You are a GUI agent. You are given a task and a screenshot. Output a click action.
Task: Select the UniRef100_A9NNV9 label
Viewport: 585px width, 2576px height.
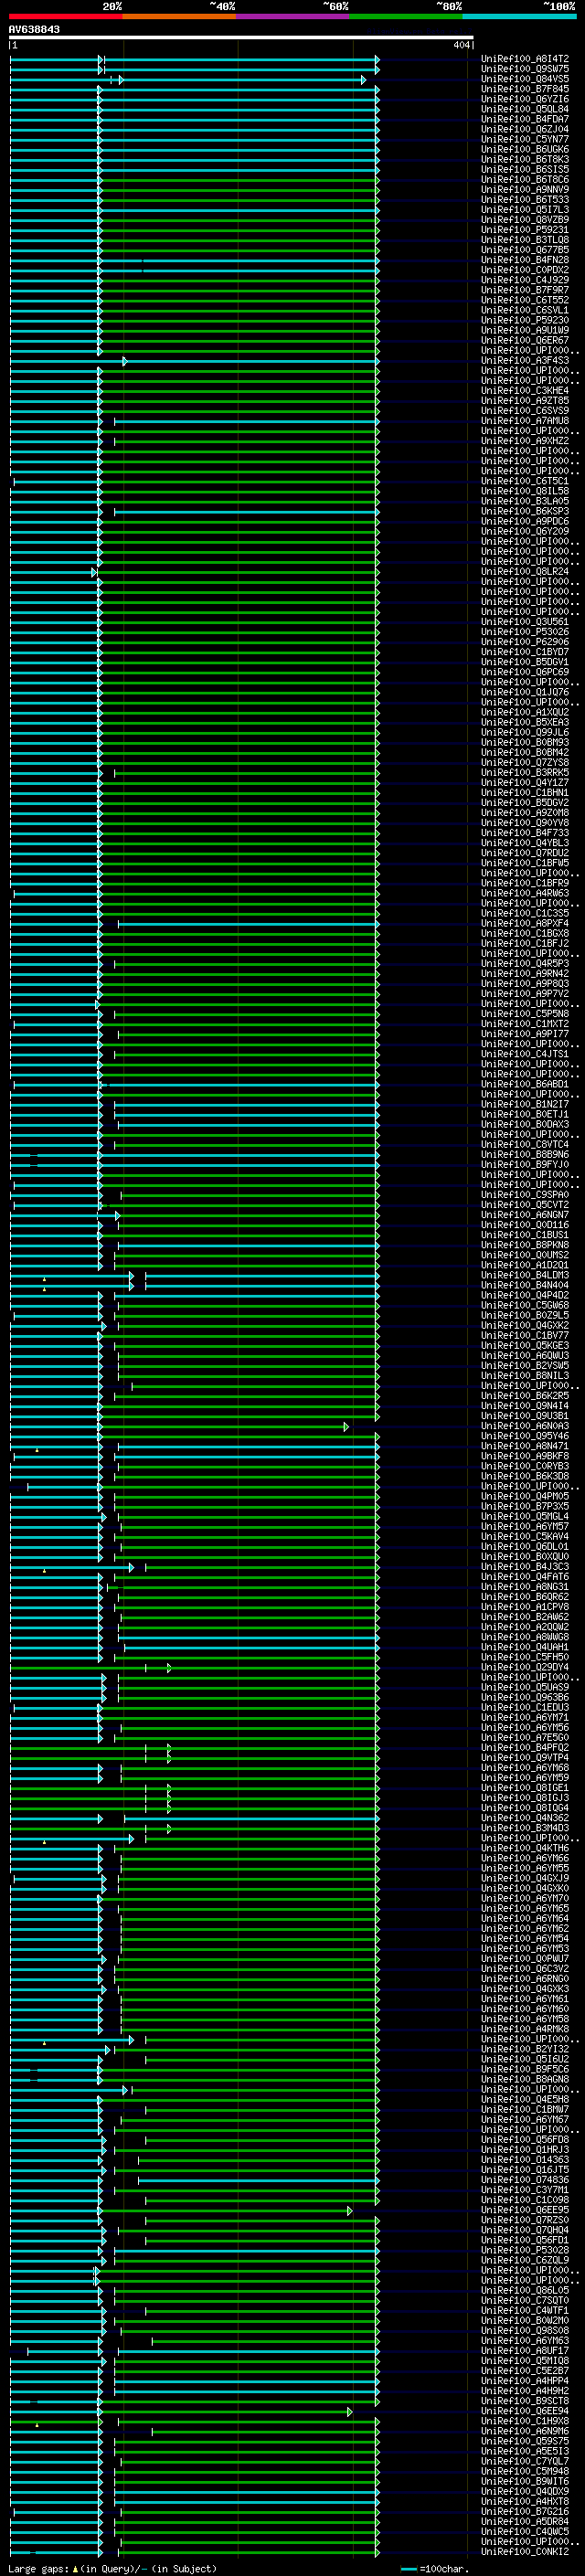525,190
